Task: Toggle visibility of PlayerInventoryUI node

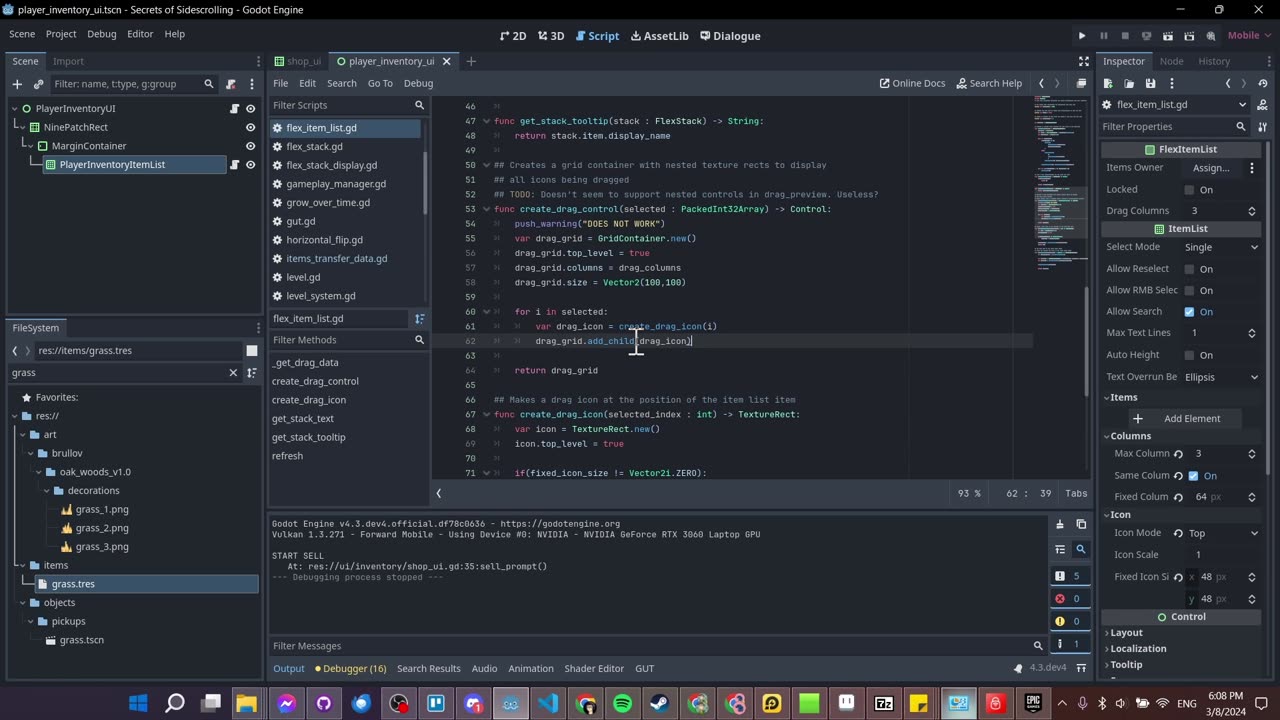Action: [251, 109]
